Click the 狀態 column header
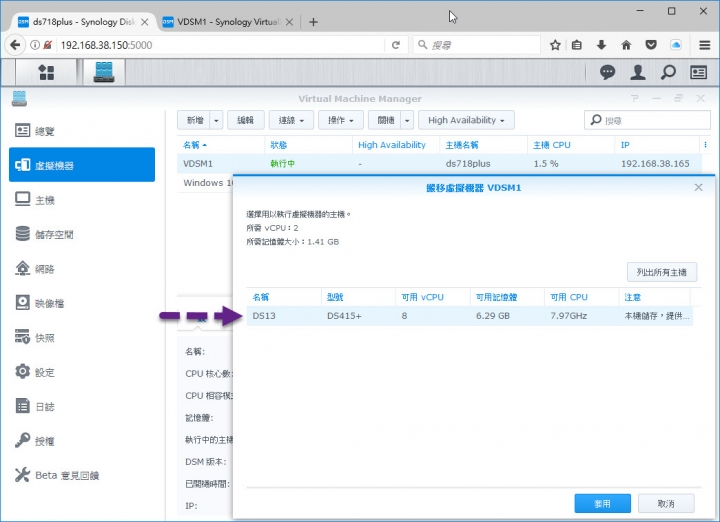 click(308, 145)
